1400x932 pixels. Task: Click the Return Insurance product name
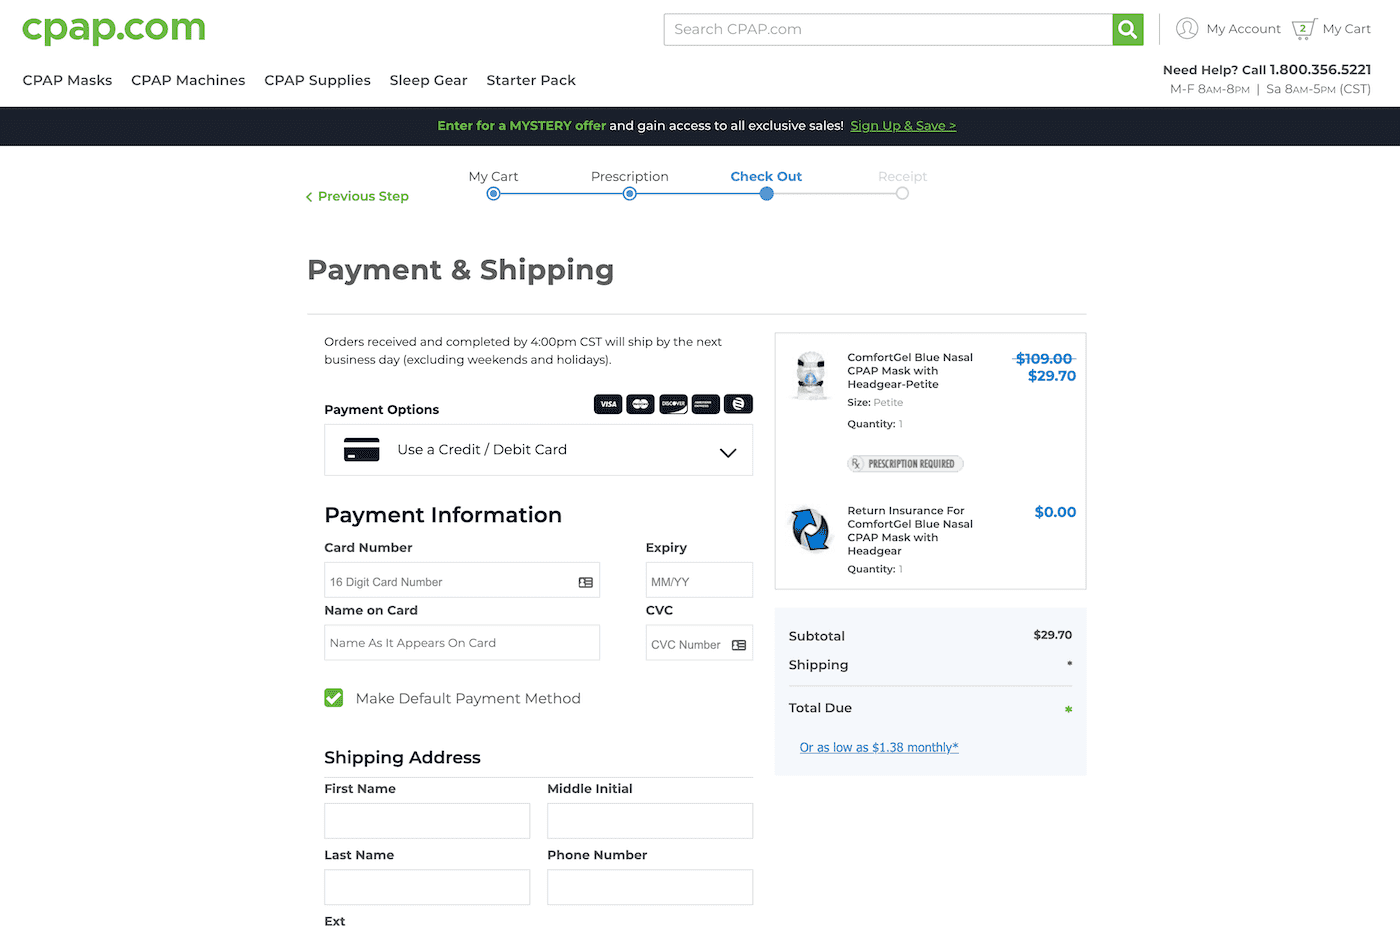pos(910,531)
